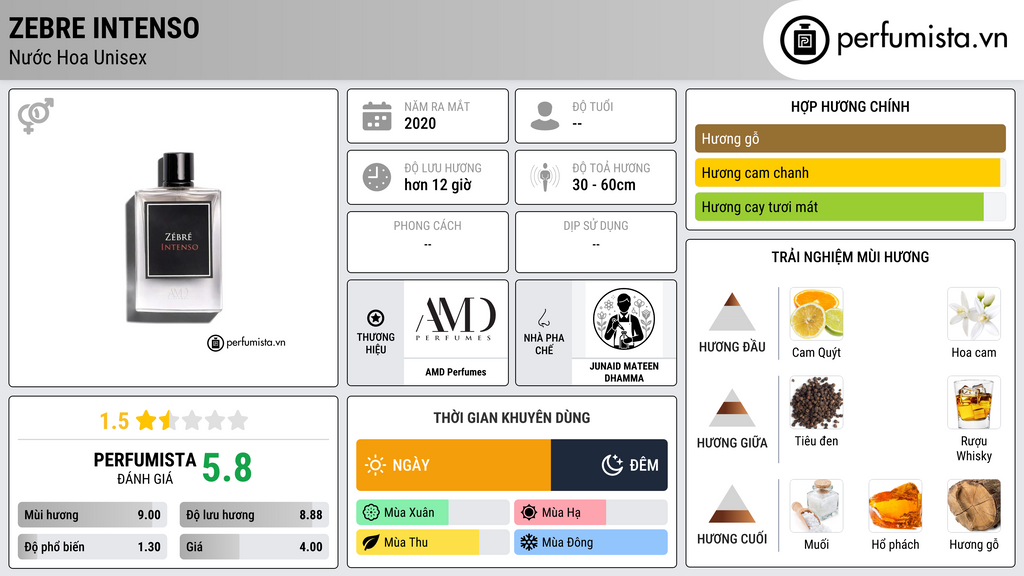Click the Mùa Thu season bar

(433, 543)
